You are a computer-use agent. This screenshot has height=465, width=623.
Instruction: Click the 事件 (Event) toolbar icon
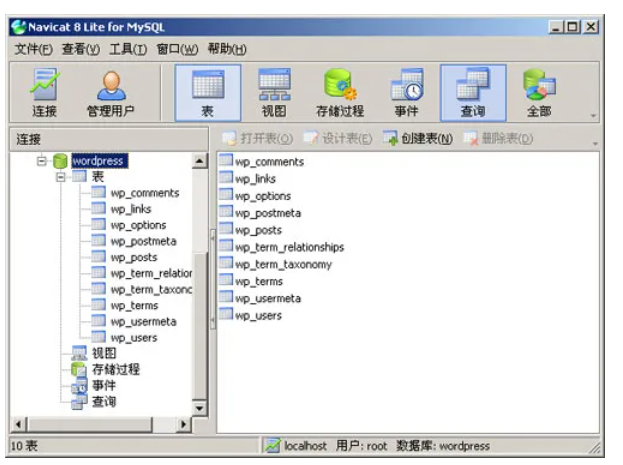click(x=406, y=93)
